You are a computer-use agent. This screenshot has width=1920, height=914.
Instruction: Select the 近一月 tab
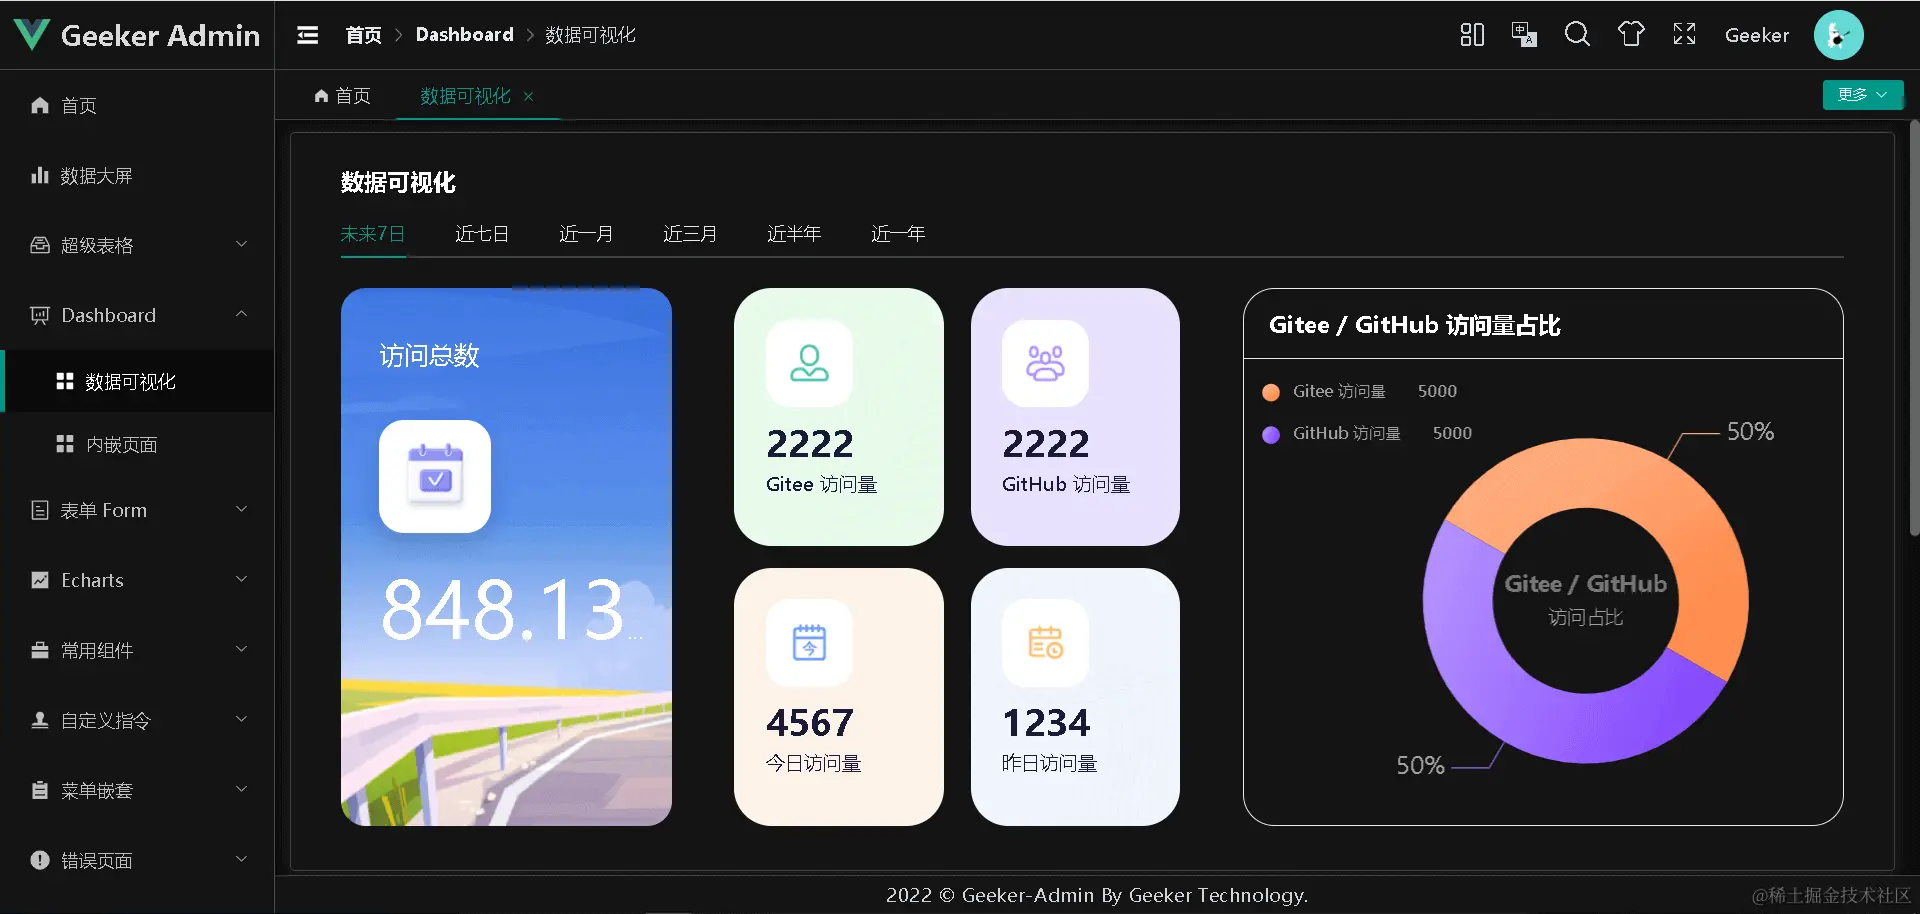(586, 234)
